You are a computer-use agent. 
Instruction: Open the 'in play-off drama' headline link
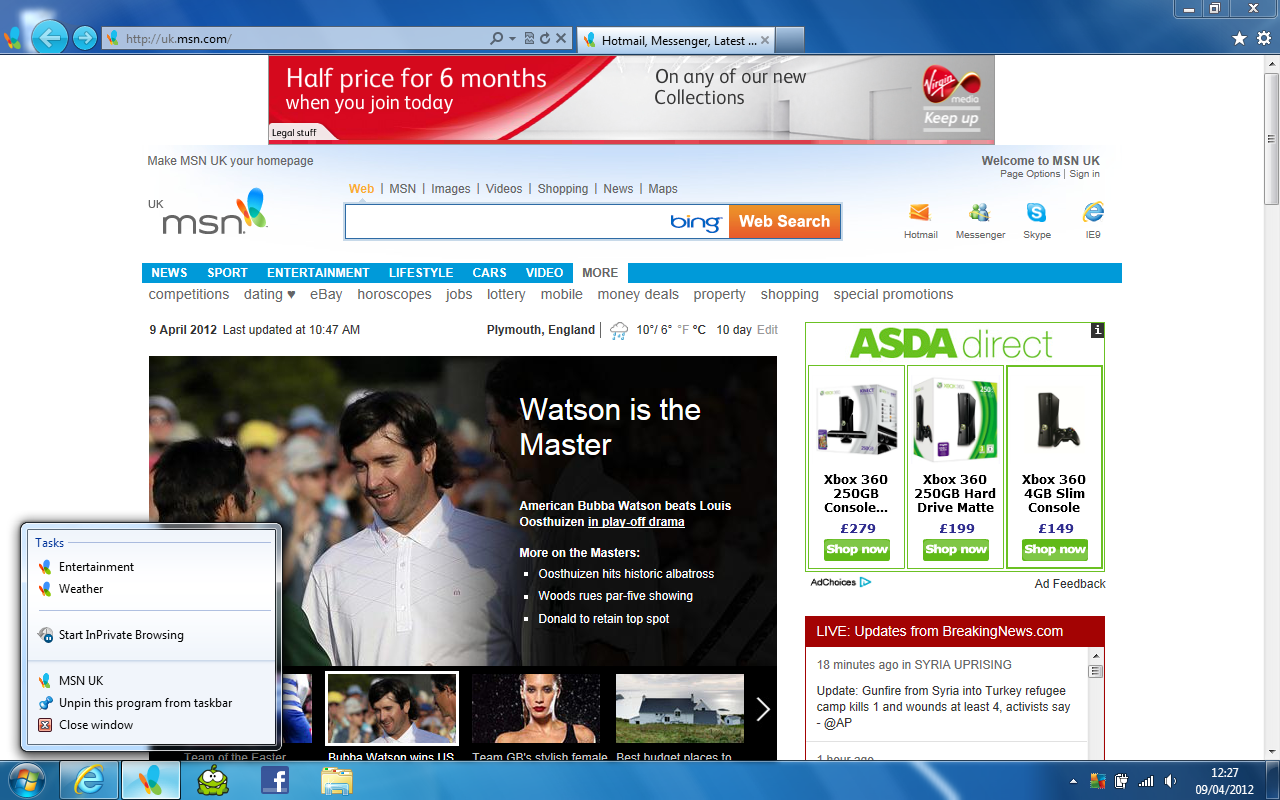pyautogui.click(x=636, y=522)
